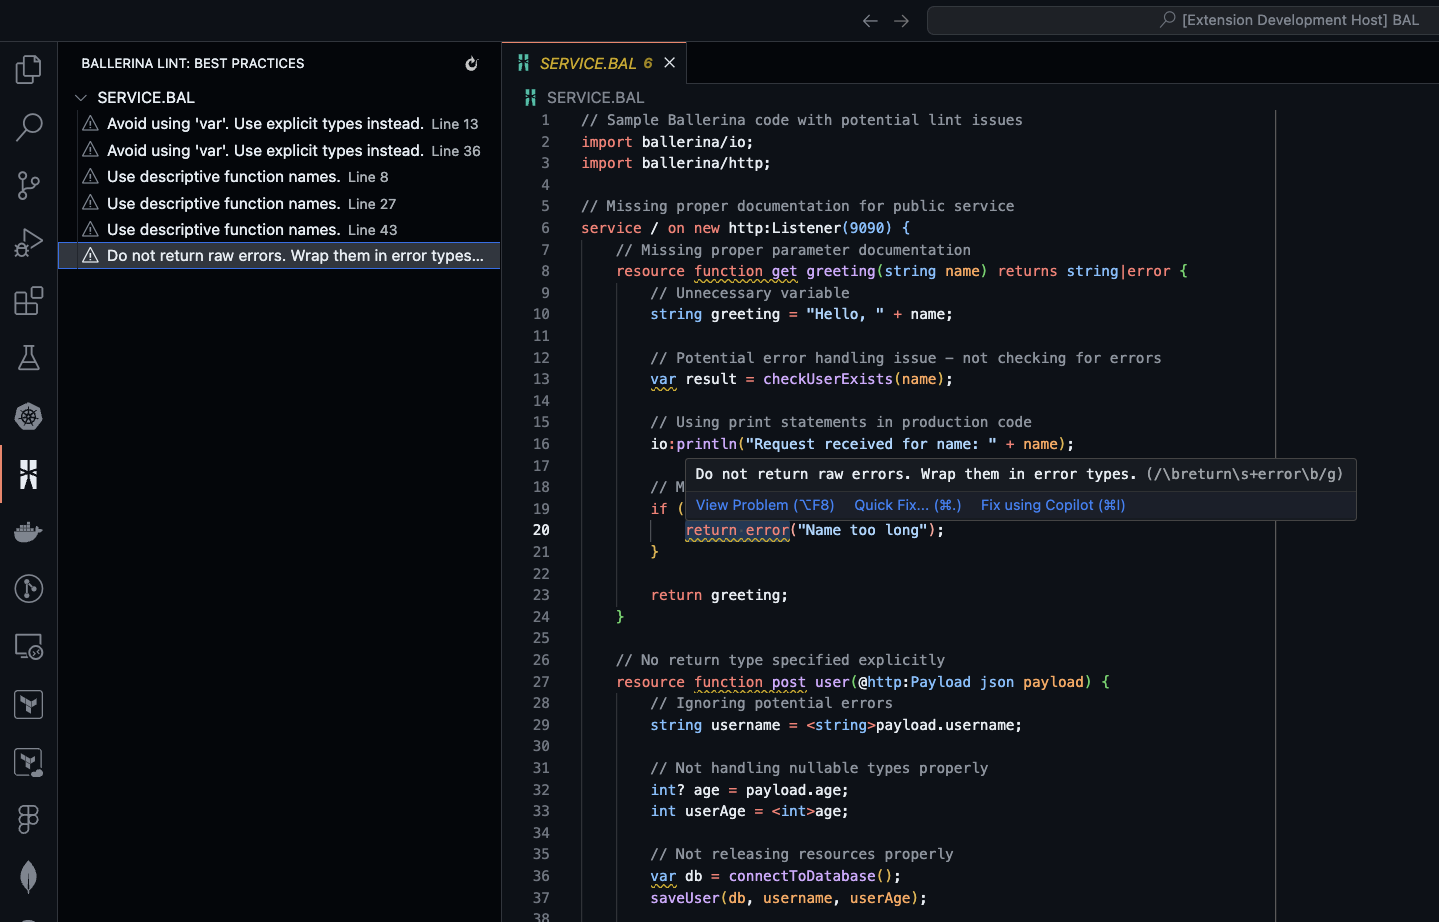
Task: Open the MongoDB leaf view
Action: (29, 878)
